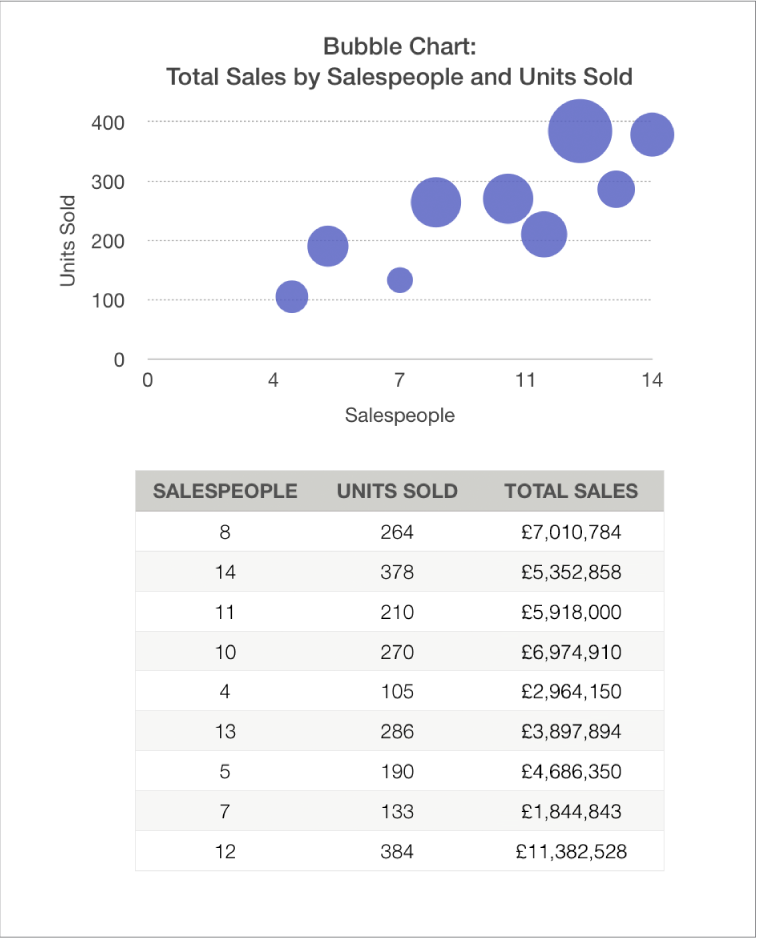Click the largest bubble in the chart

(x=579, y=130)
